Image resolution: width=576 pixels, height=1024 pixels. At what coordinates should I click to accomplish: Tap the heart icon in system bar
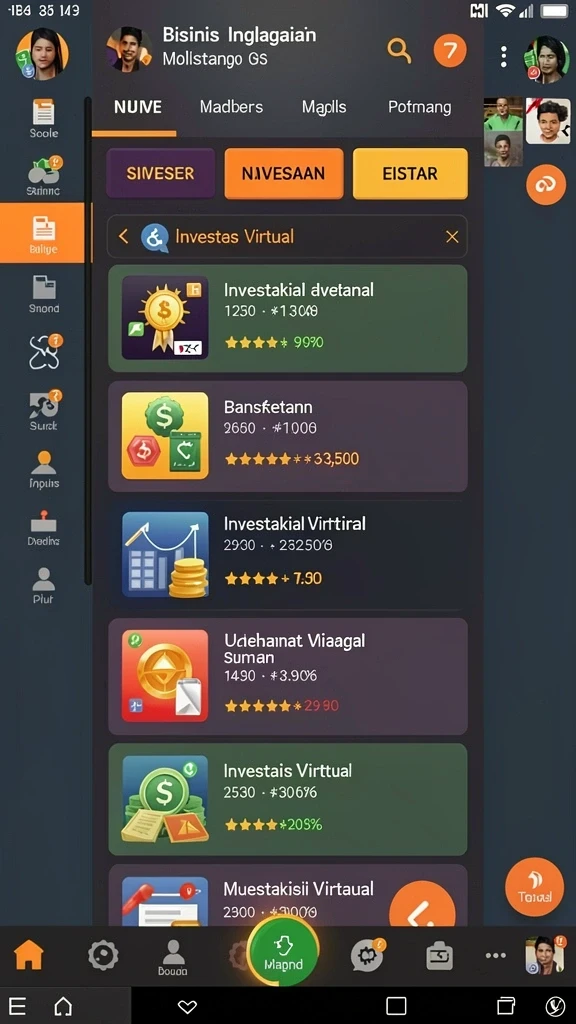tap(187, 1006)
